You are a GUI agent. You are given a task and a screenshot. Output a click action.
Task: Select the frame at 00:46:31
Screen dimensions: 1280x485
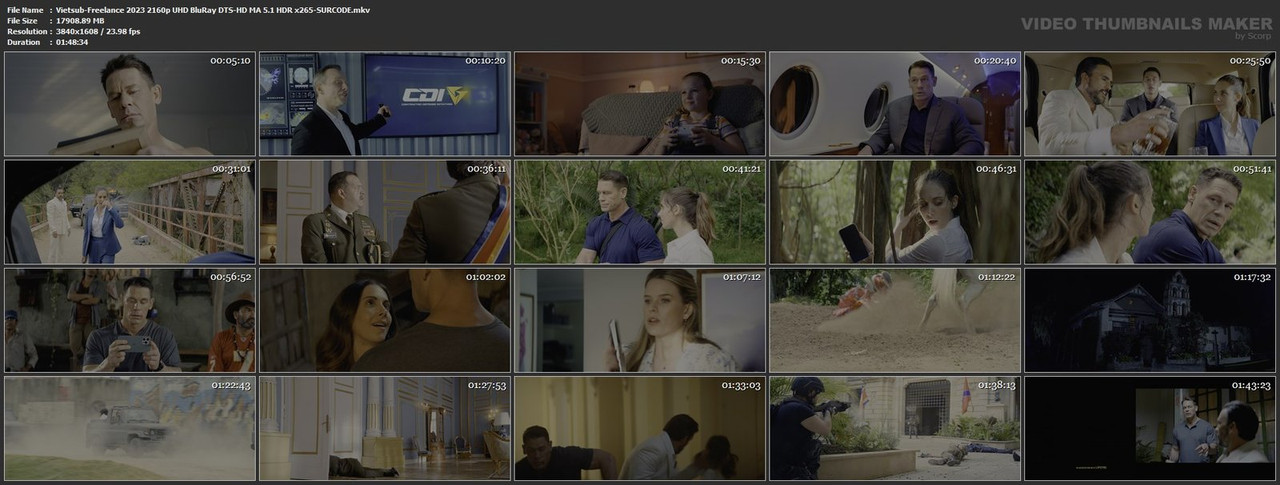895,212
